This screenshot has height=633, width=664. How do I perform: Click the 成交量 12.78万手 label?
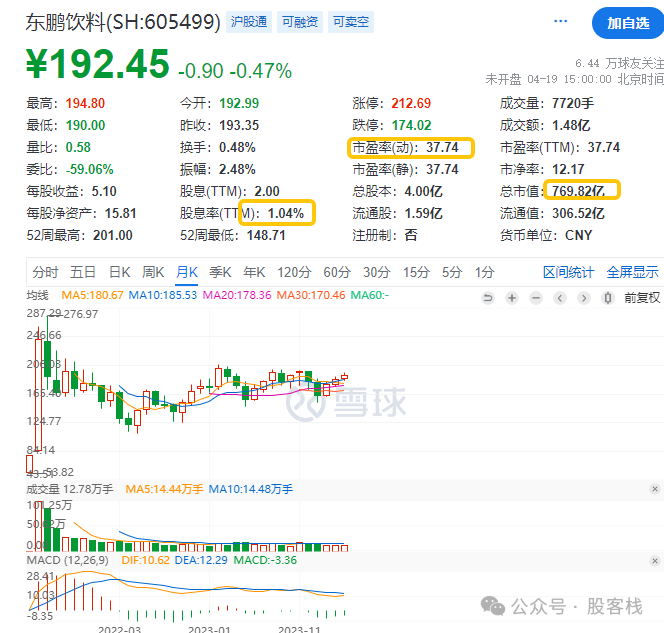70,489
